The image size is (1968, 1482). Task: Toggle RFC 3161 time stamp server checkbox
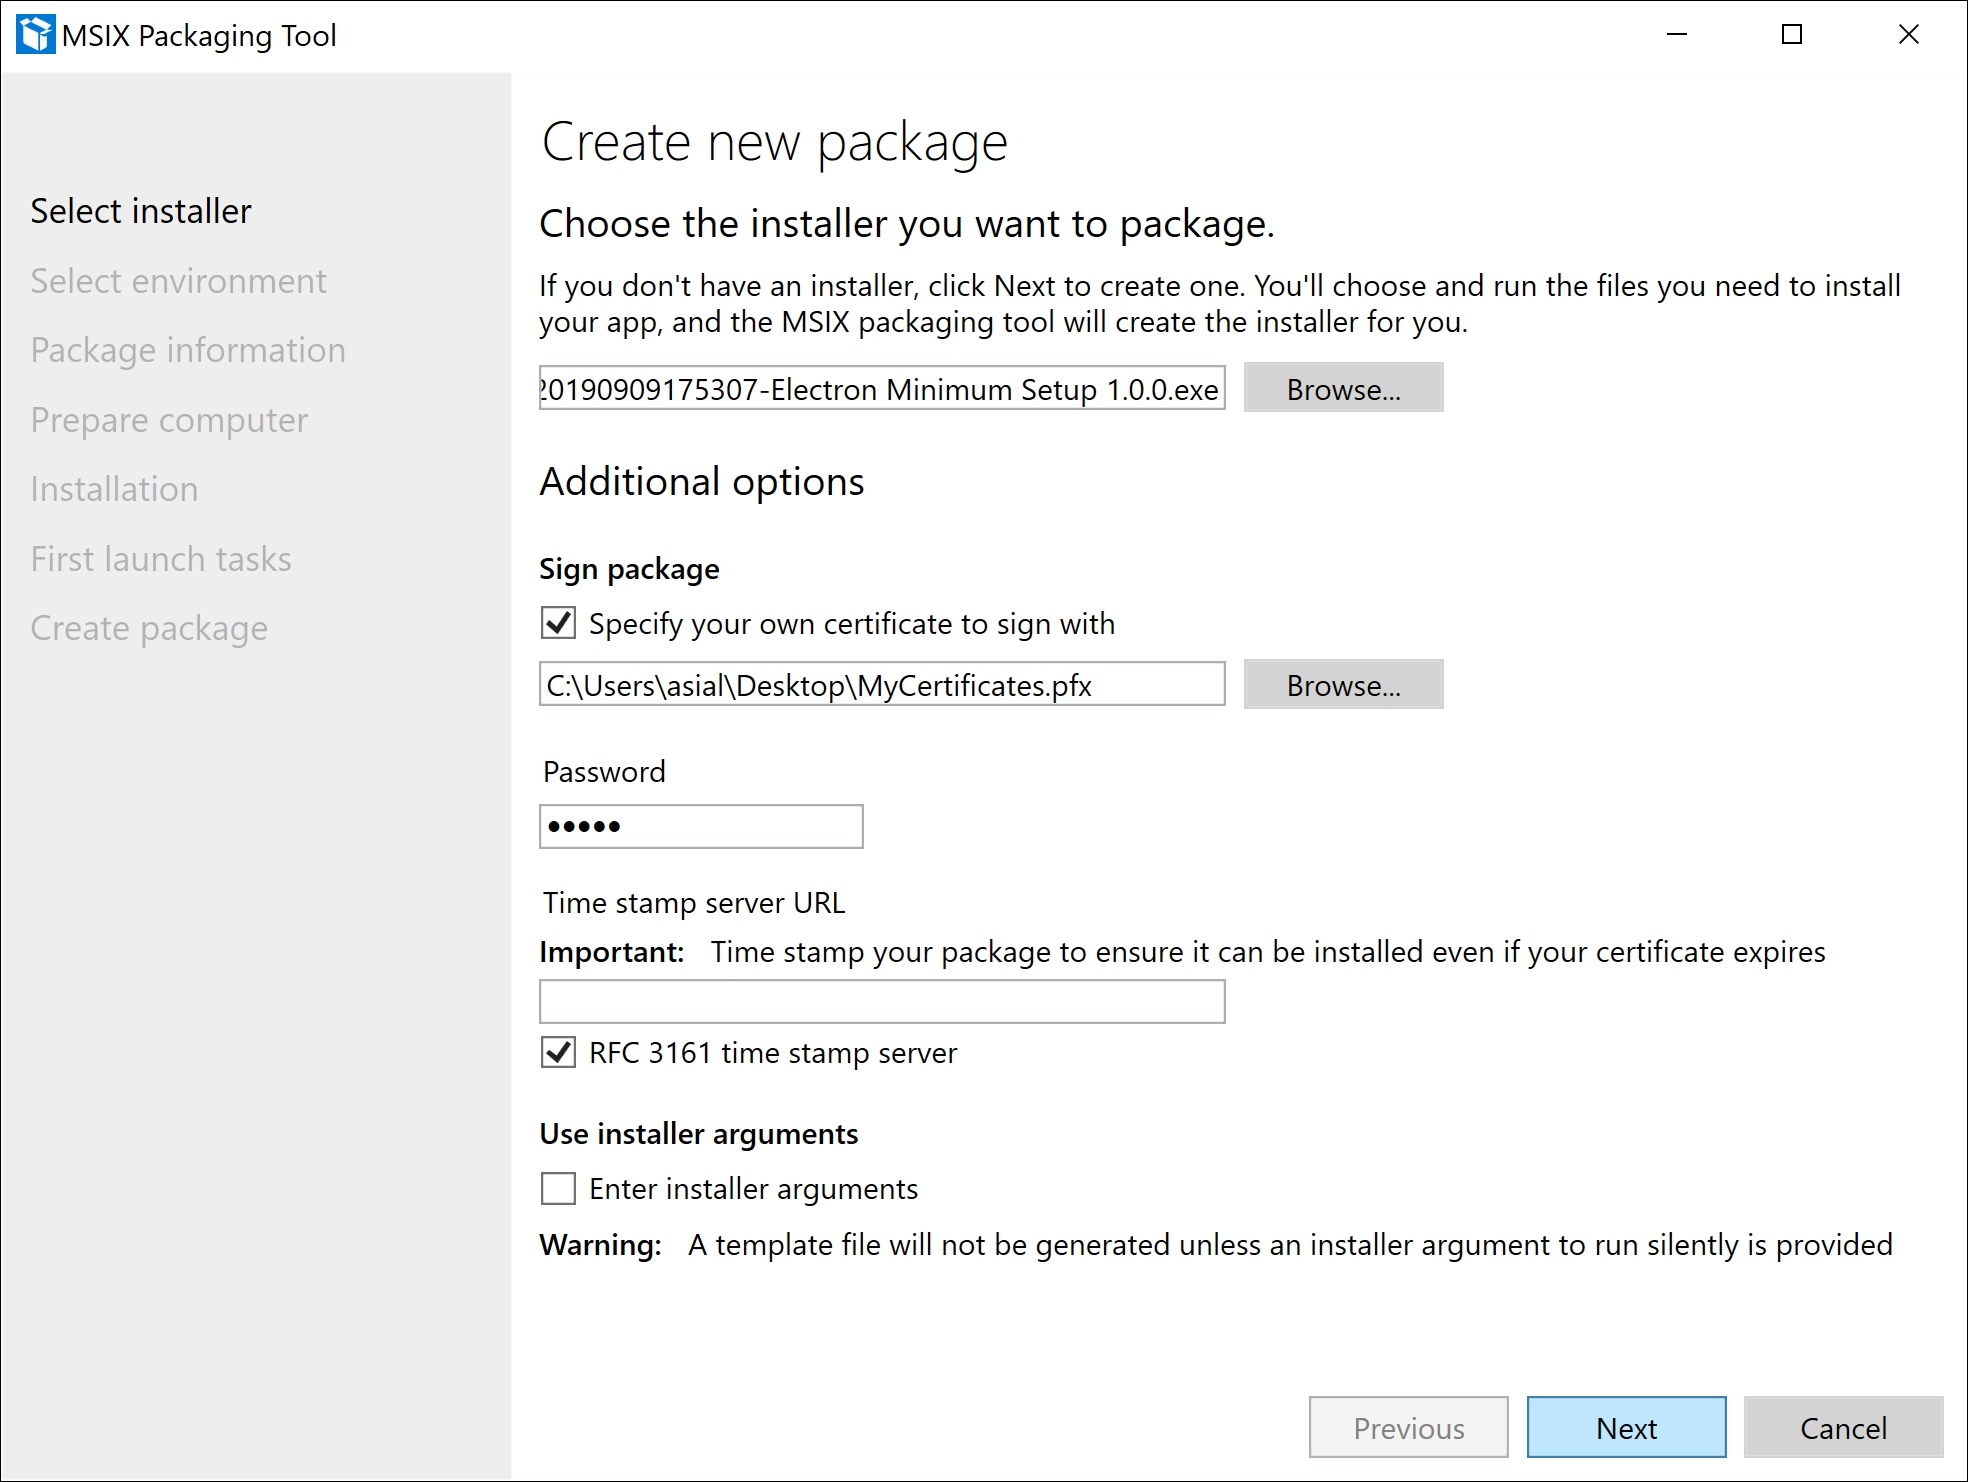558,1052
